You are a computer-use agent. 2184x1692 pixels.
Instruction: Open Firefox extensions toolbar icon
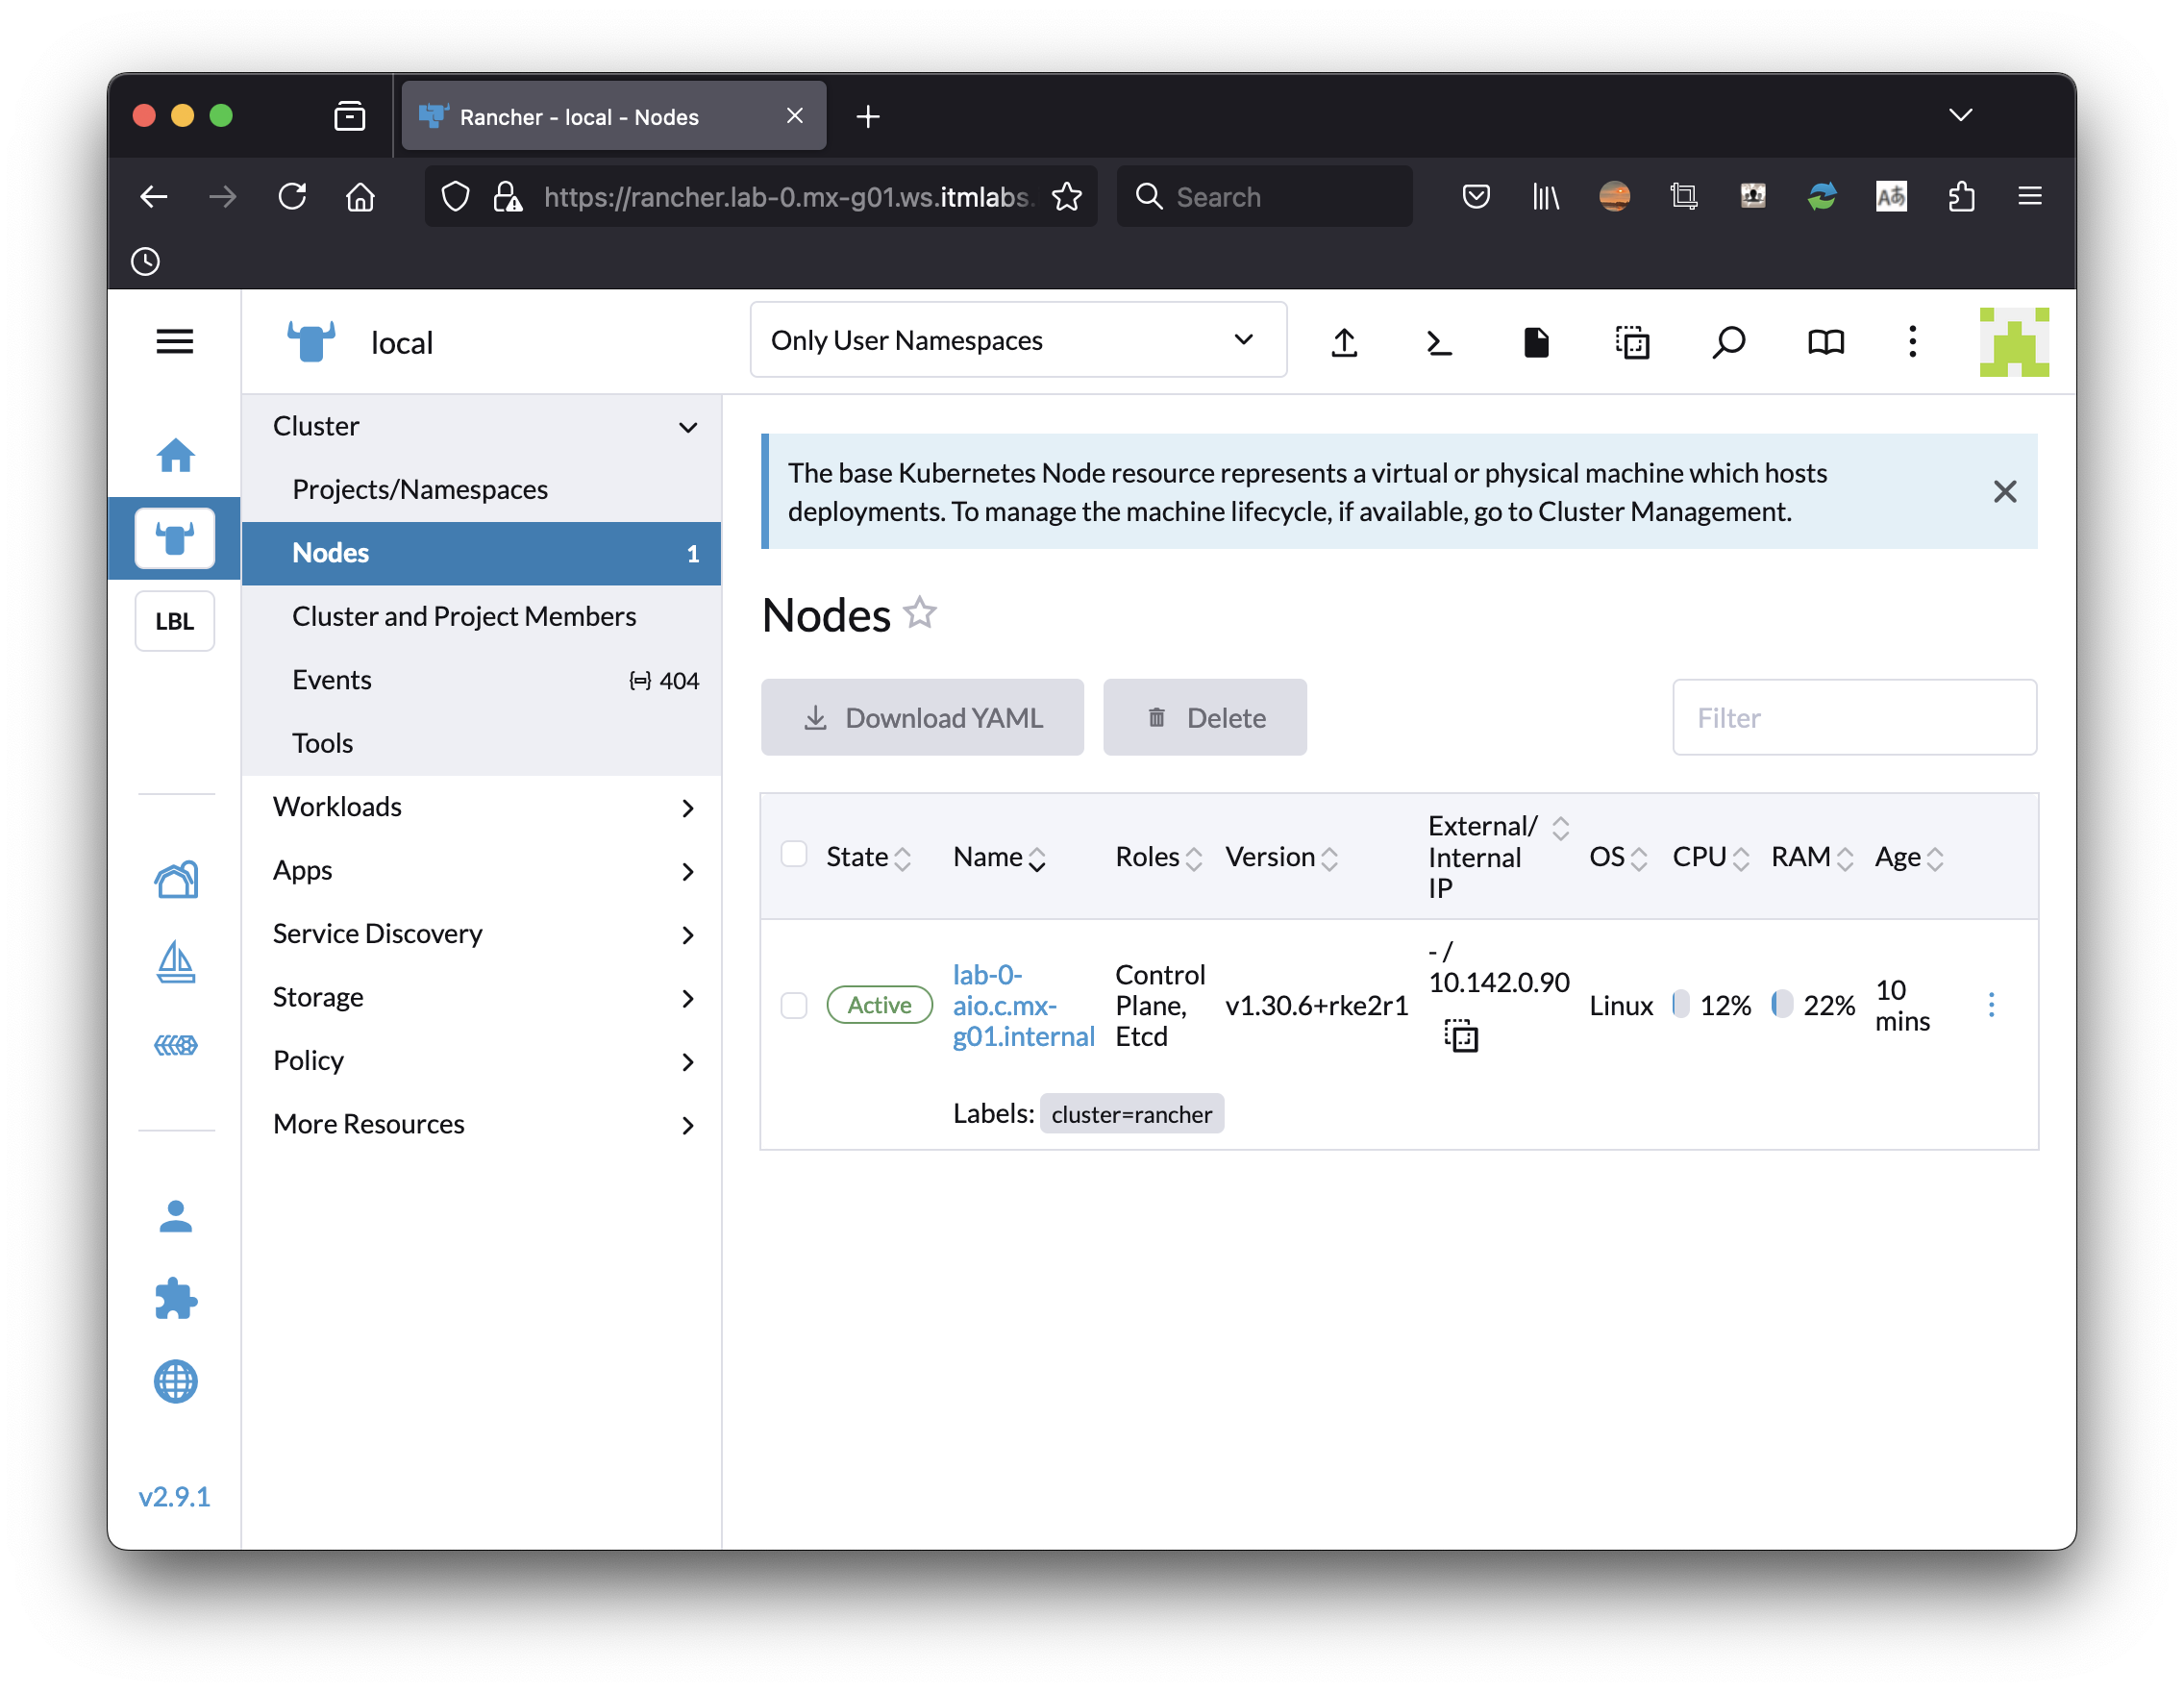click(x=1961, y=196)
